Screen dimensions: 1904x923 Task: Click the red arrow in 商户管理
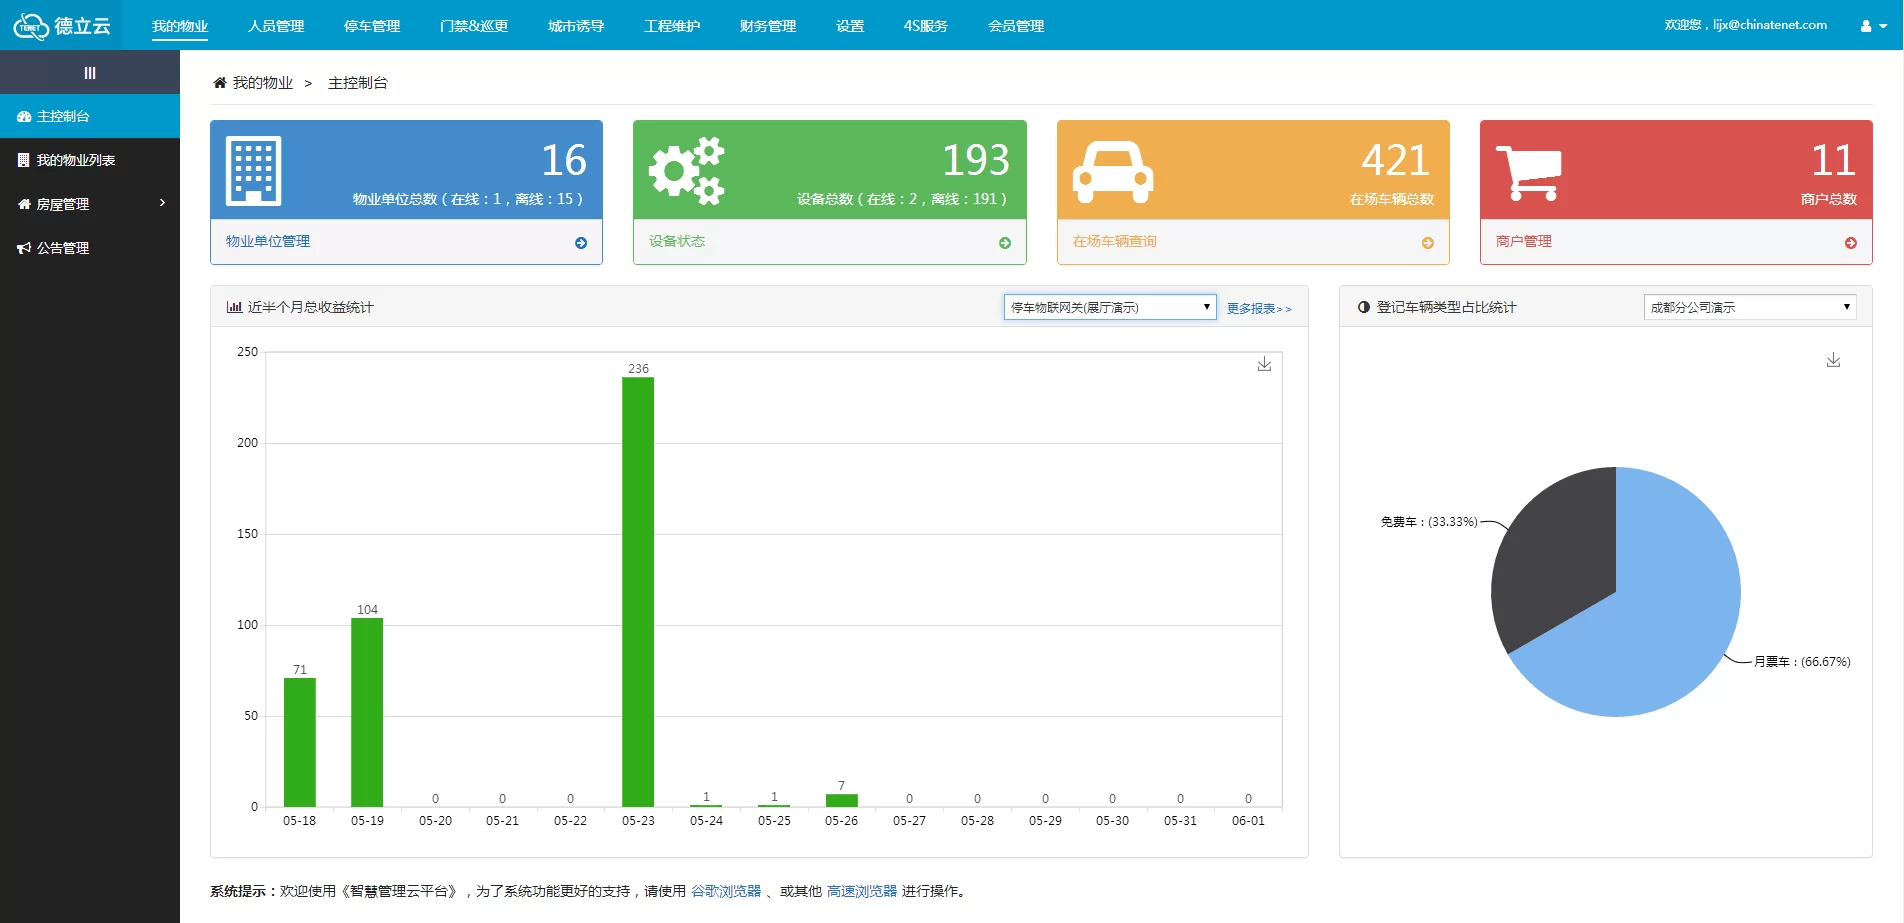coord(1850,243)
